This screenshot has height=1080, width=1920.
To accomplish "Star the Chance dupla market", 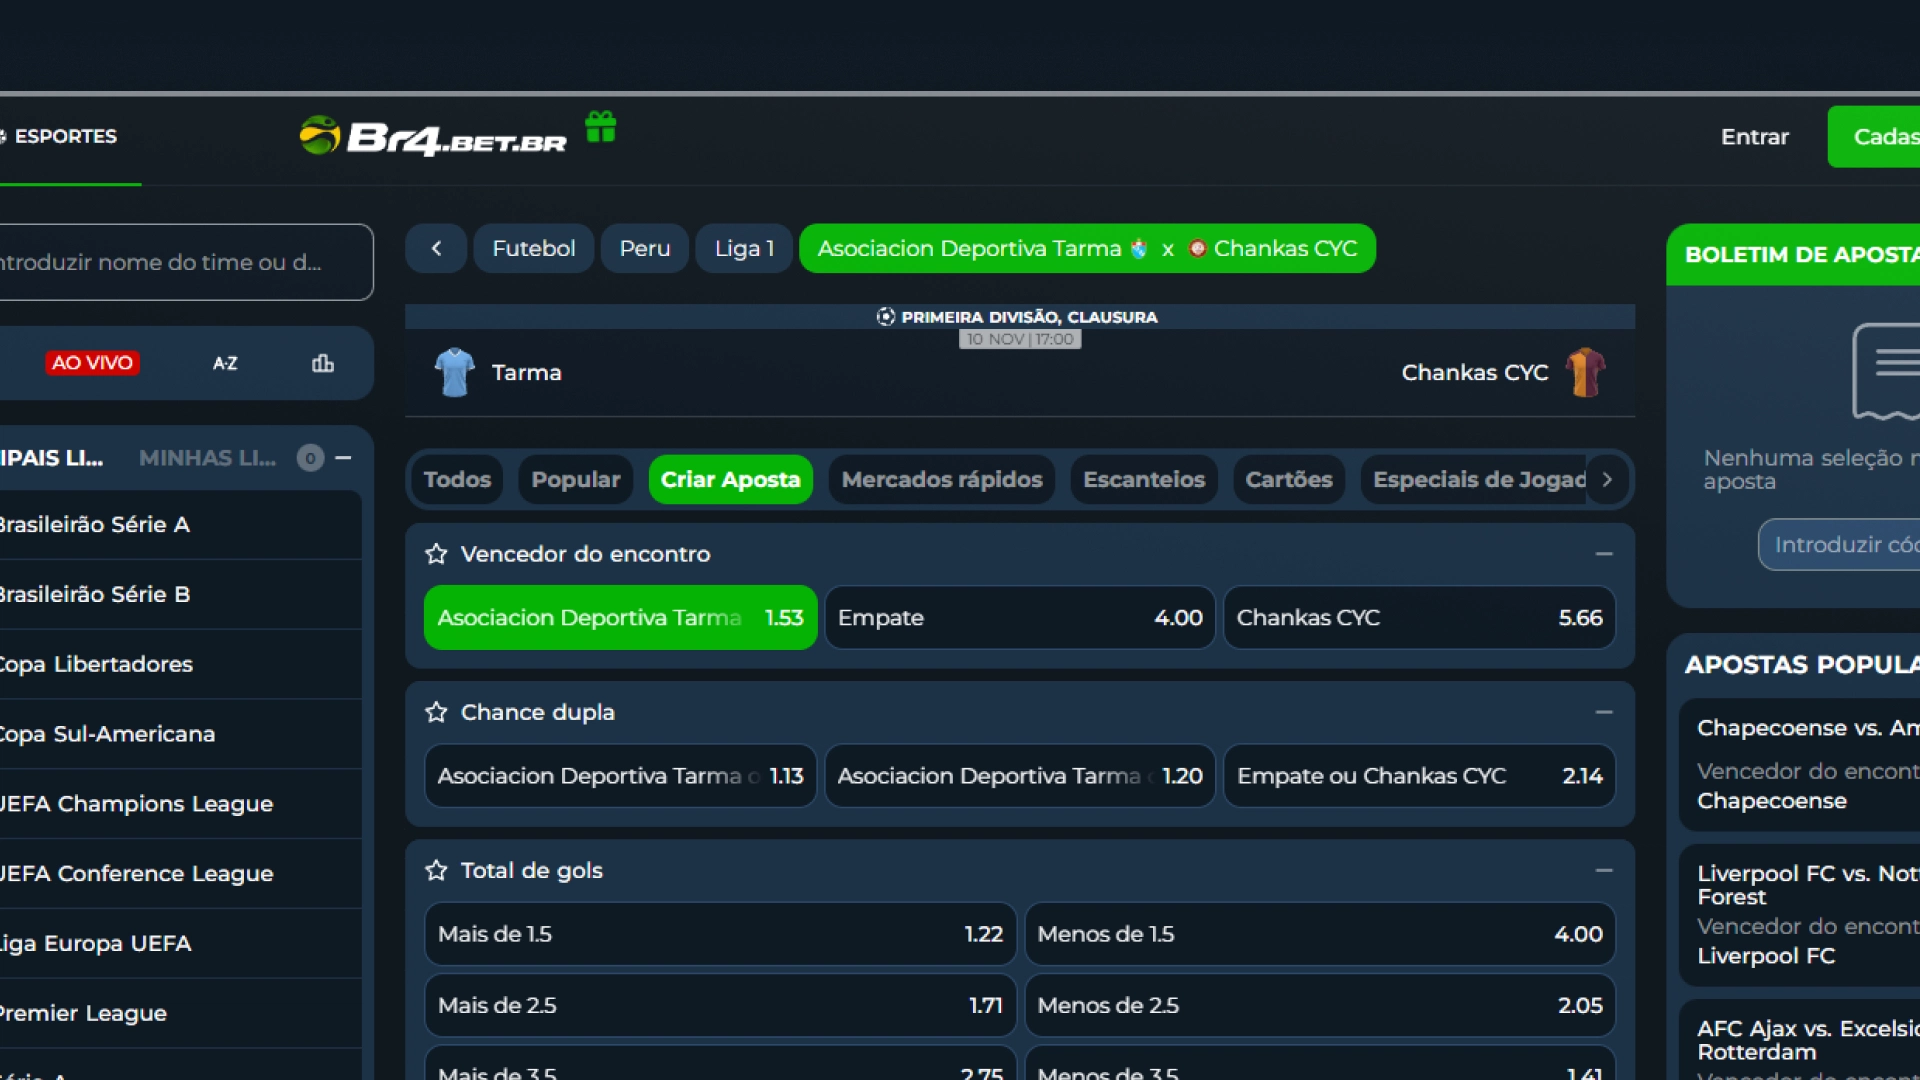I will 436,712.
